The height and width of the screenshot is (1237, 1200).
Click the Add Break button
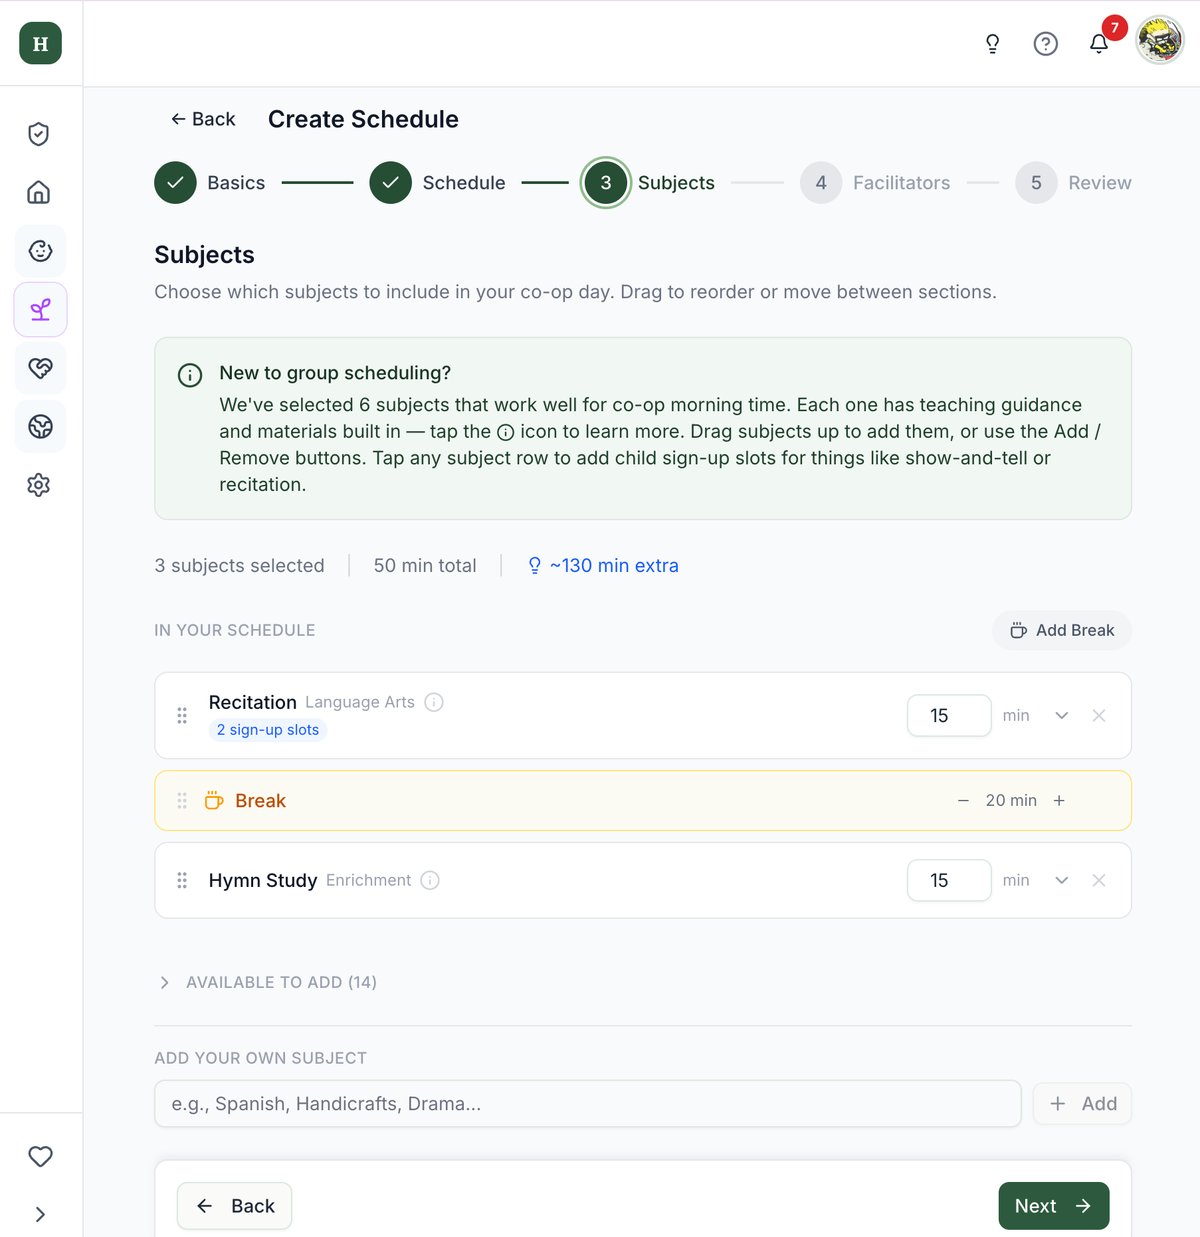[x=1062, y=630]
